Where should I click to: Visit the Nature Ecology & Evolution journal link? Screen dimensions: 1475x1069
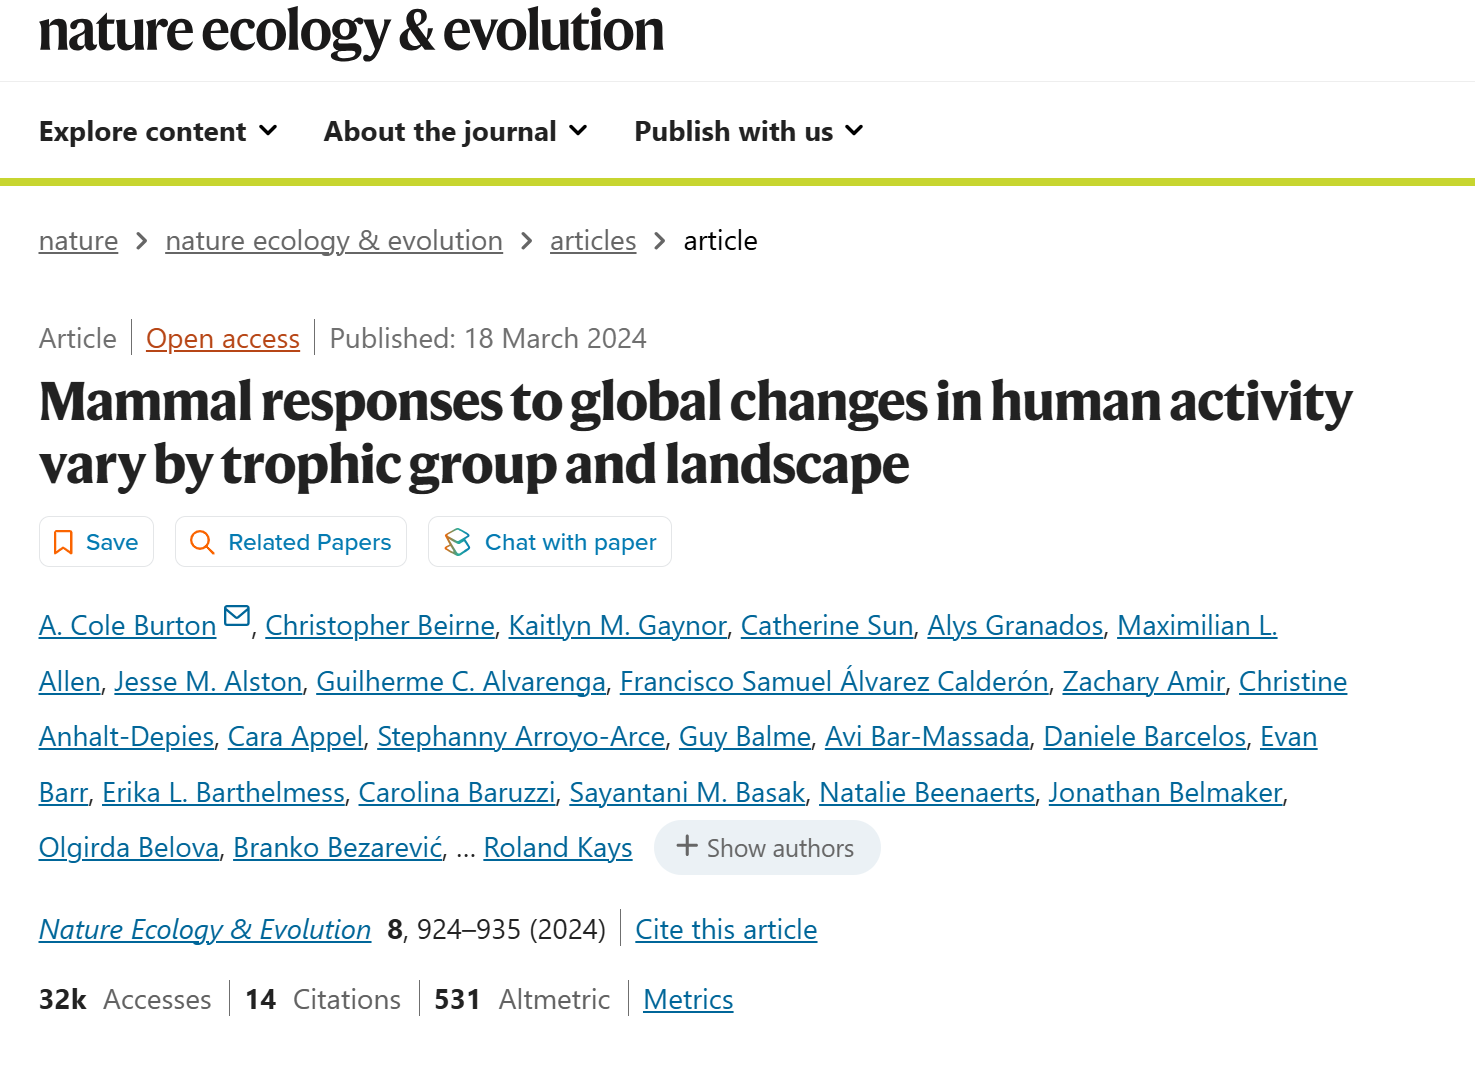pos(204,929)
